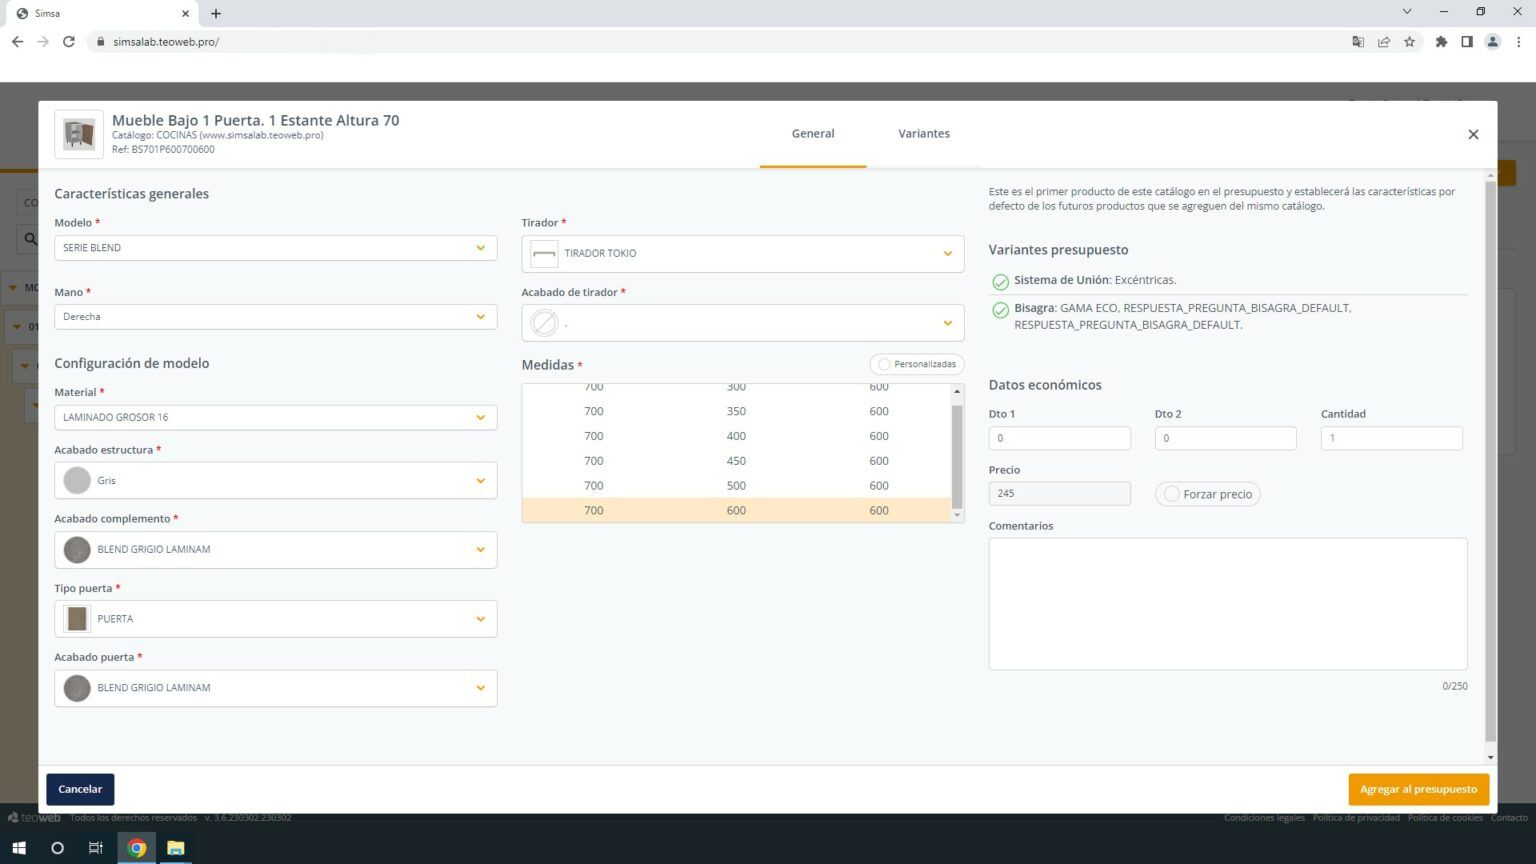
Task: Switch to the Variantes tab
Action: click(923, 133)
